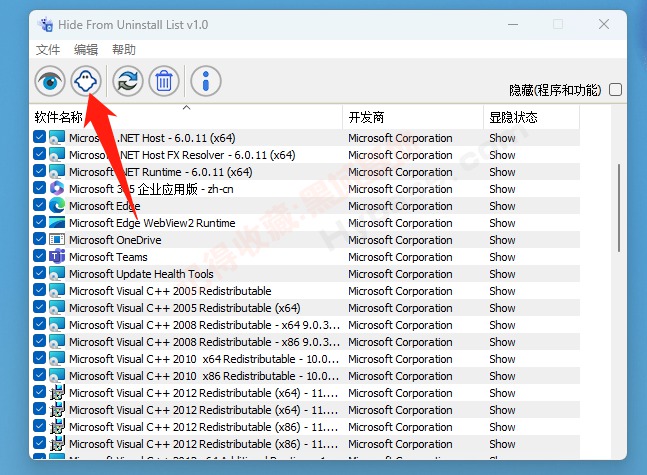This screenshot has width=647, height=475.
Task: Click the Microsoft Teams icon
Action: coord(57,257)
